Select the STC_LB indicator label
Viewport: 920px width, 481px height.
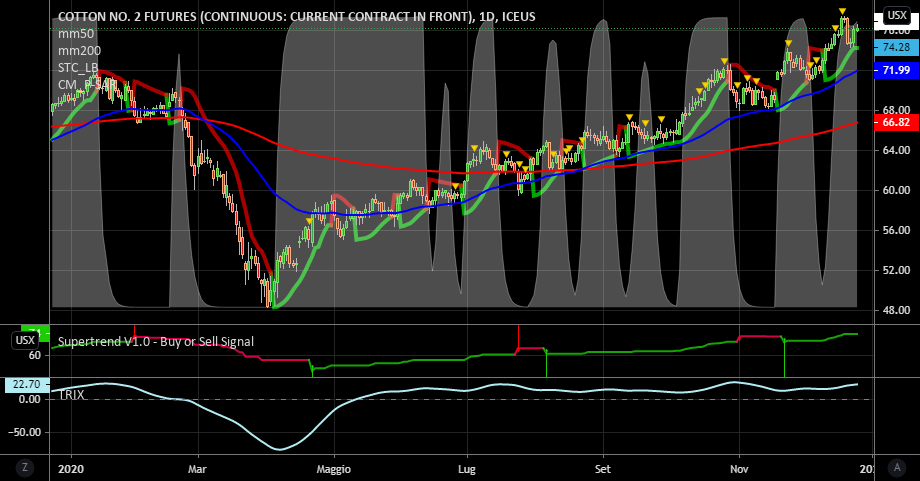pos(79,67)
